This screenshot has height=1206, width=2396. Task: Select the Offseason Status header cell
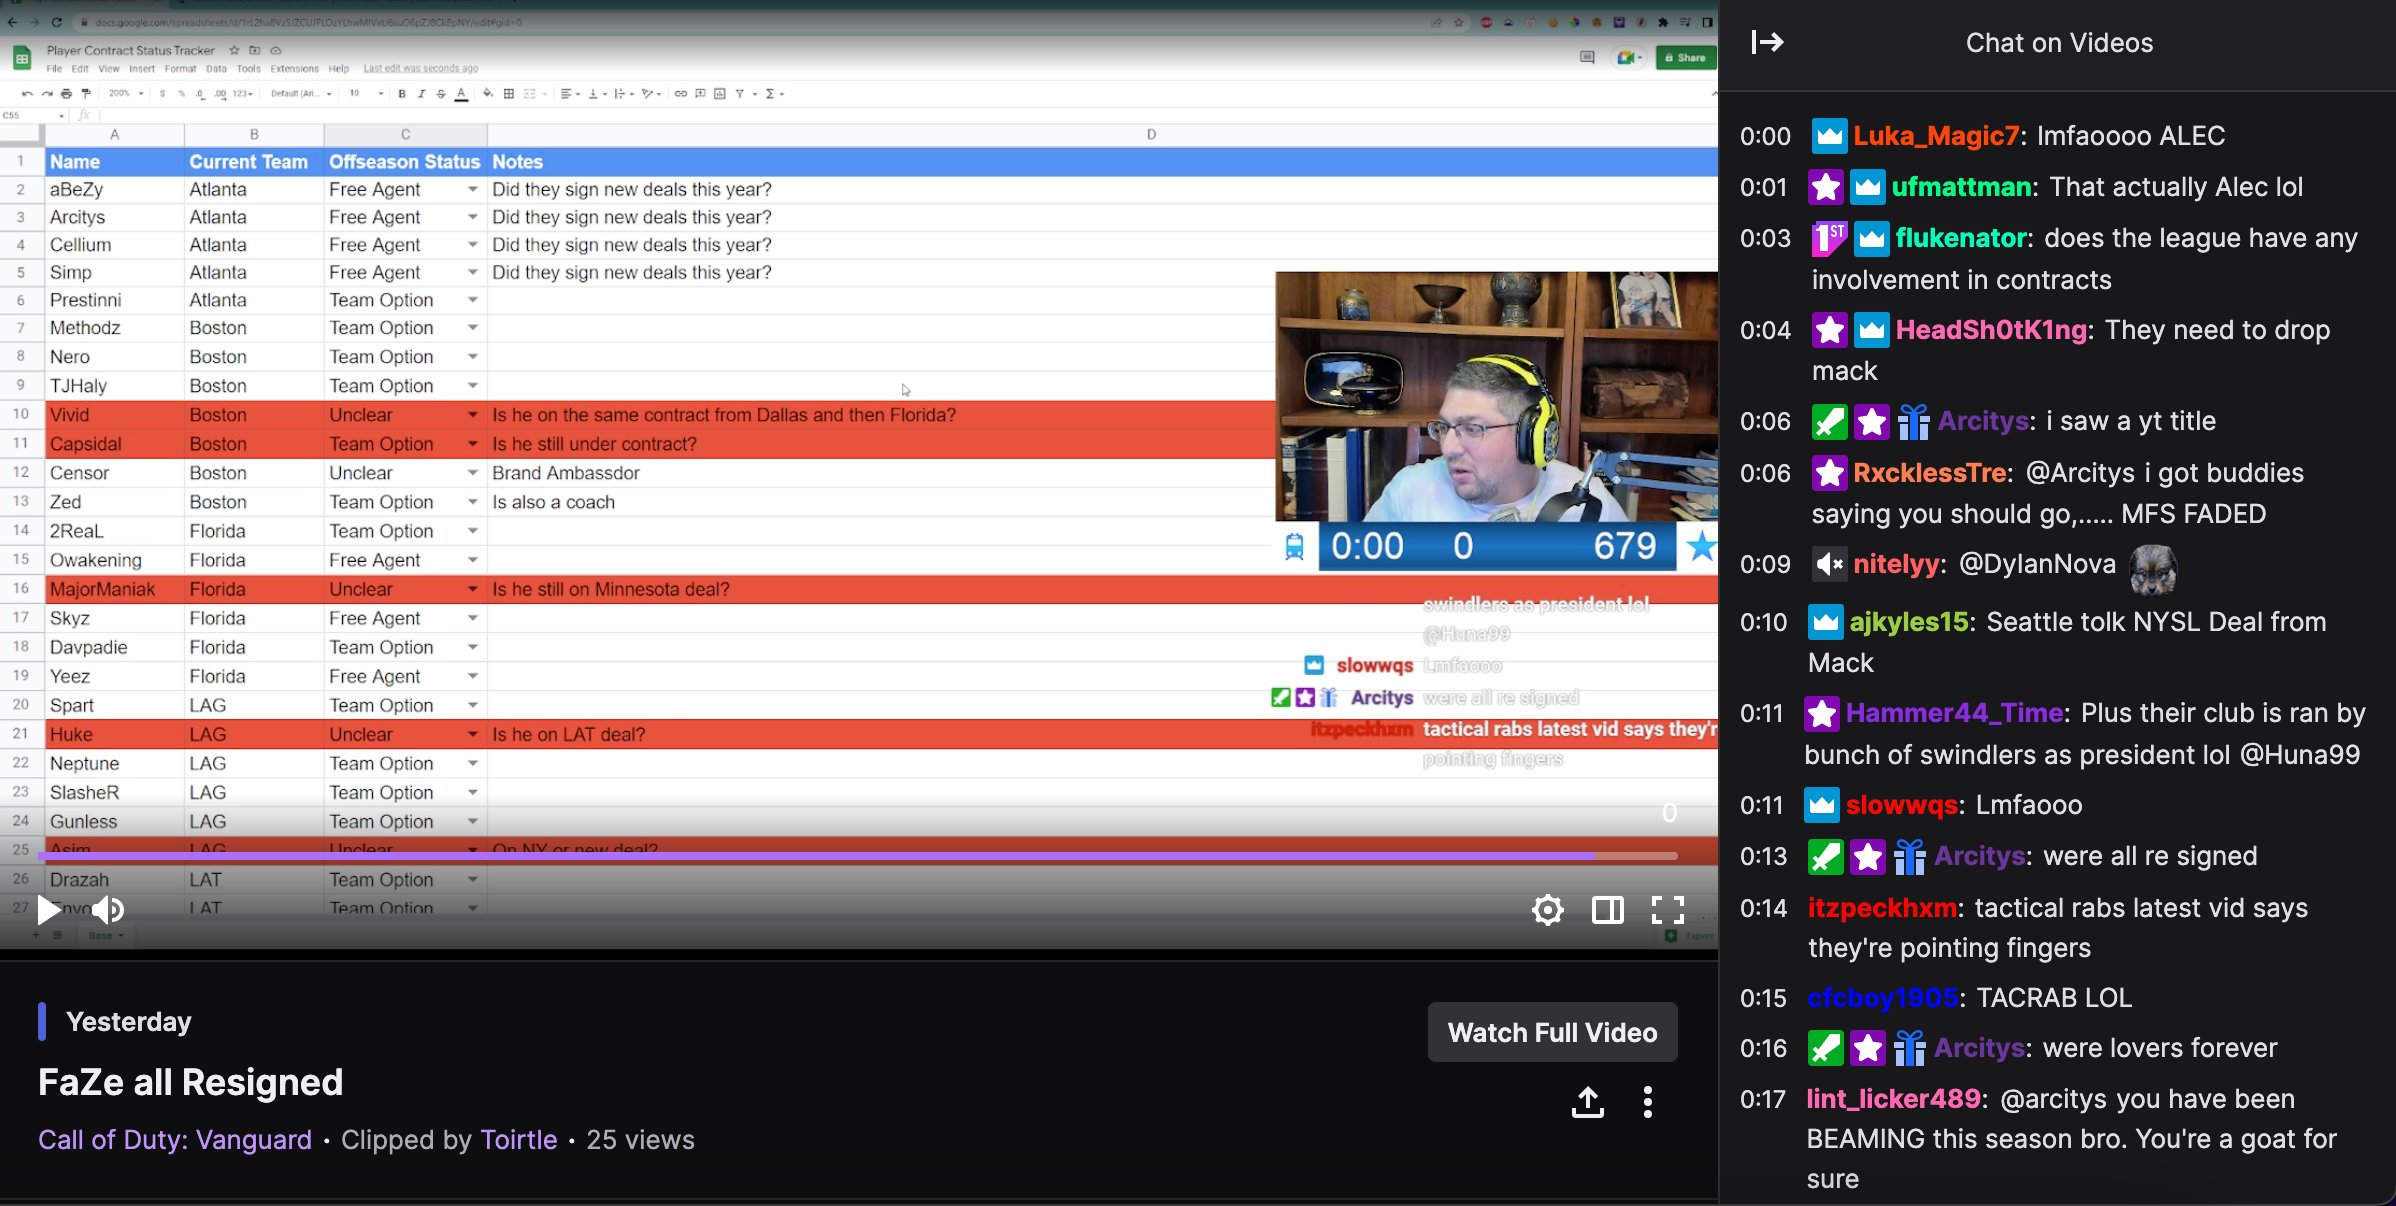[x=405, y=162]
